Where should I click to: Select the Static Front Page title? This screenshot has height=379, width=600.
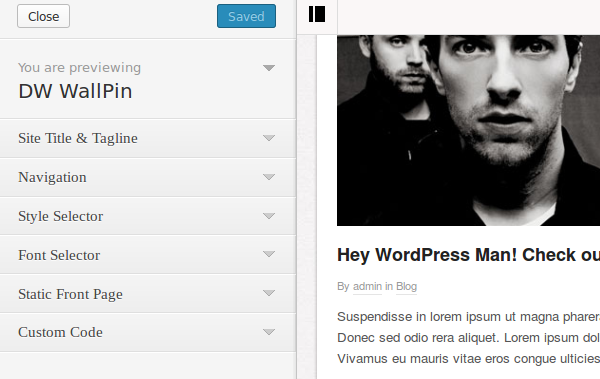(70, 294)
